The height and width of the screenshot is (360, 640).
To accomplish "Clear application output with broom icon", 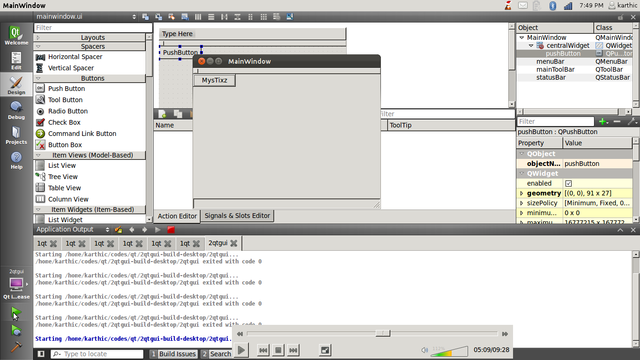I will [x=118, y=229].
